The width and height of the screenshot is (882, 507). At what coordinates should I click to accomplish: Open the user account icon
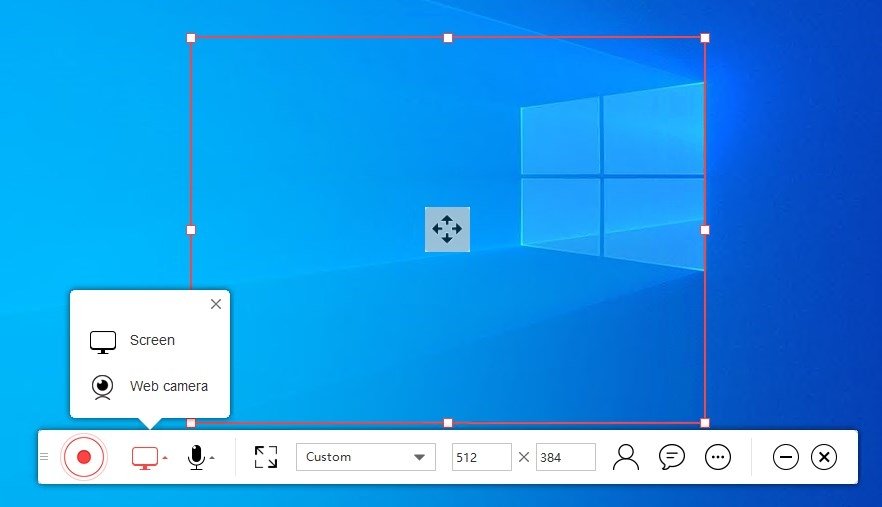pyautogui.click(x=626, y=457)
